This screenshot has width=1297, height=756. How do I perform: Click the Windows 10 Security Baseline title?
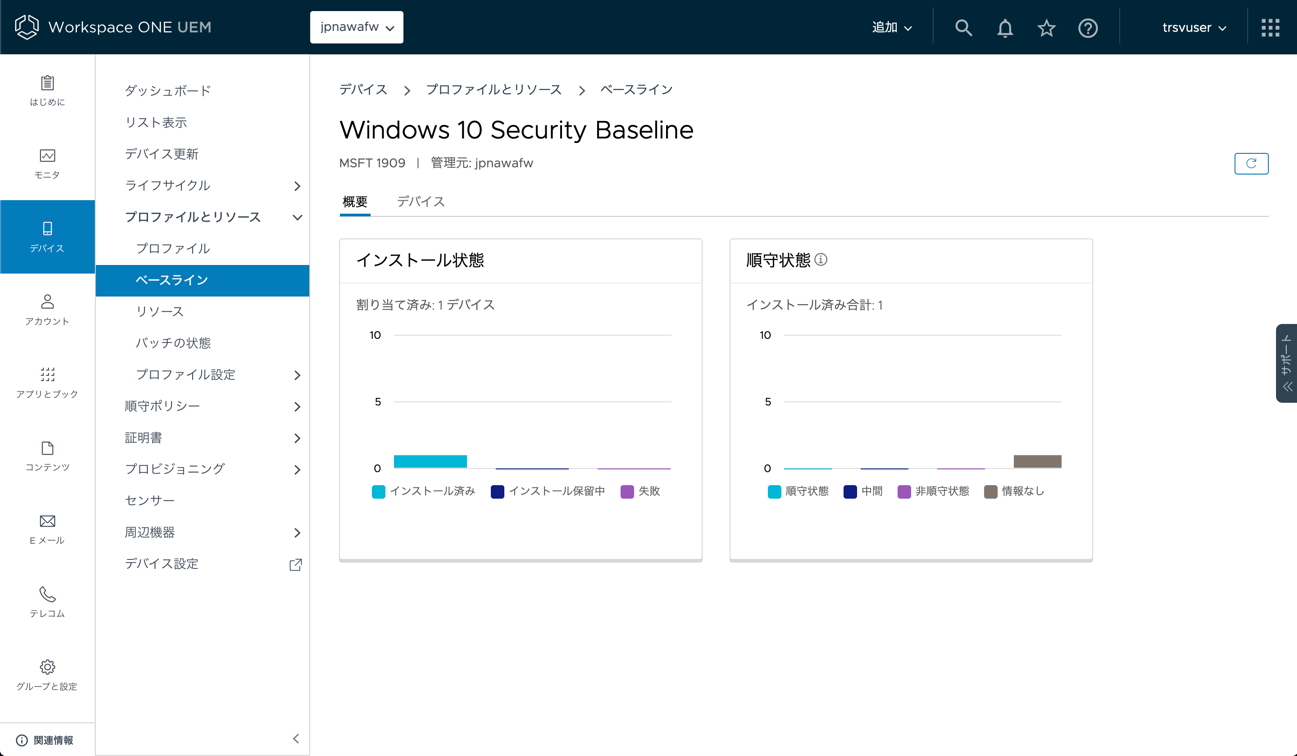click(x=516, y=130)
